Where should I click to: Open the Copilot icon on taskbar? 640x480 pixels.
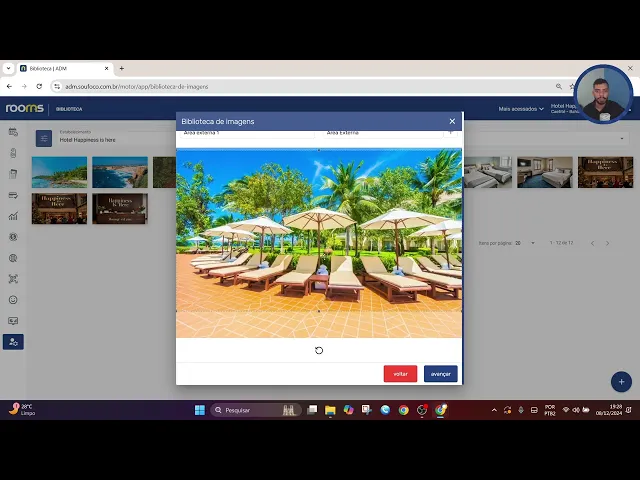point(348,410)
